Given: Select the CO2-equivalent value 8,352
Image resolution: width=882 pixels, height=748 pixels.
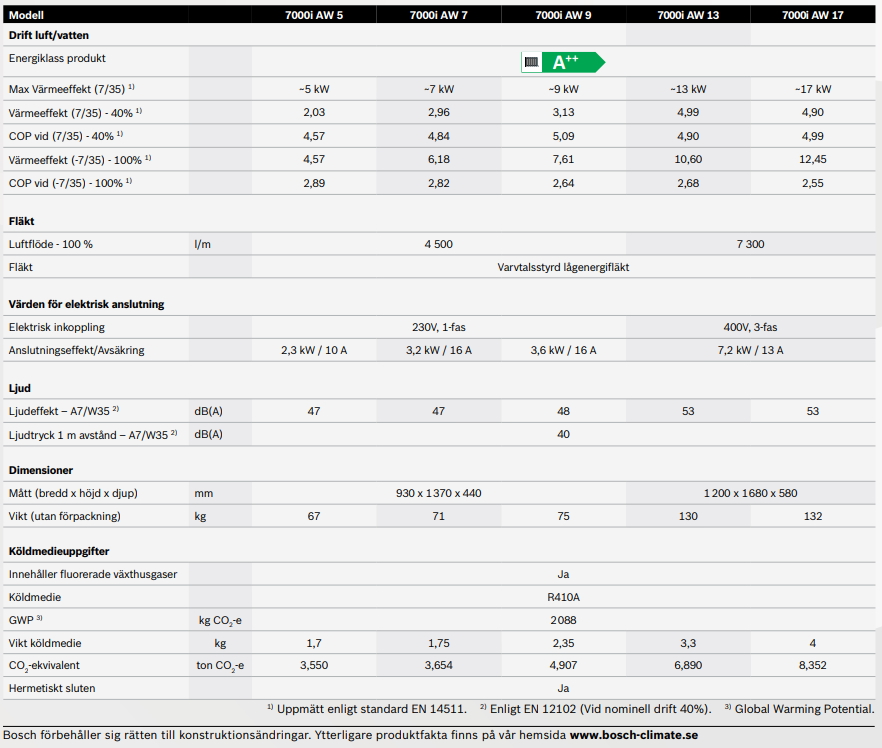Looking at the screenshot, I should pyautogui.click(x=813, y=665).
